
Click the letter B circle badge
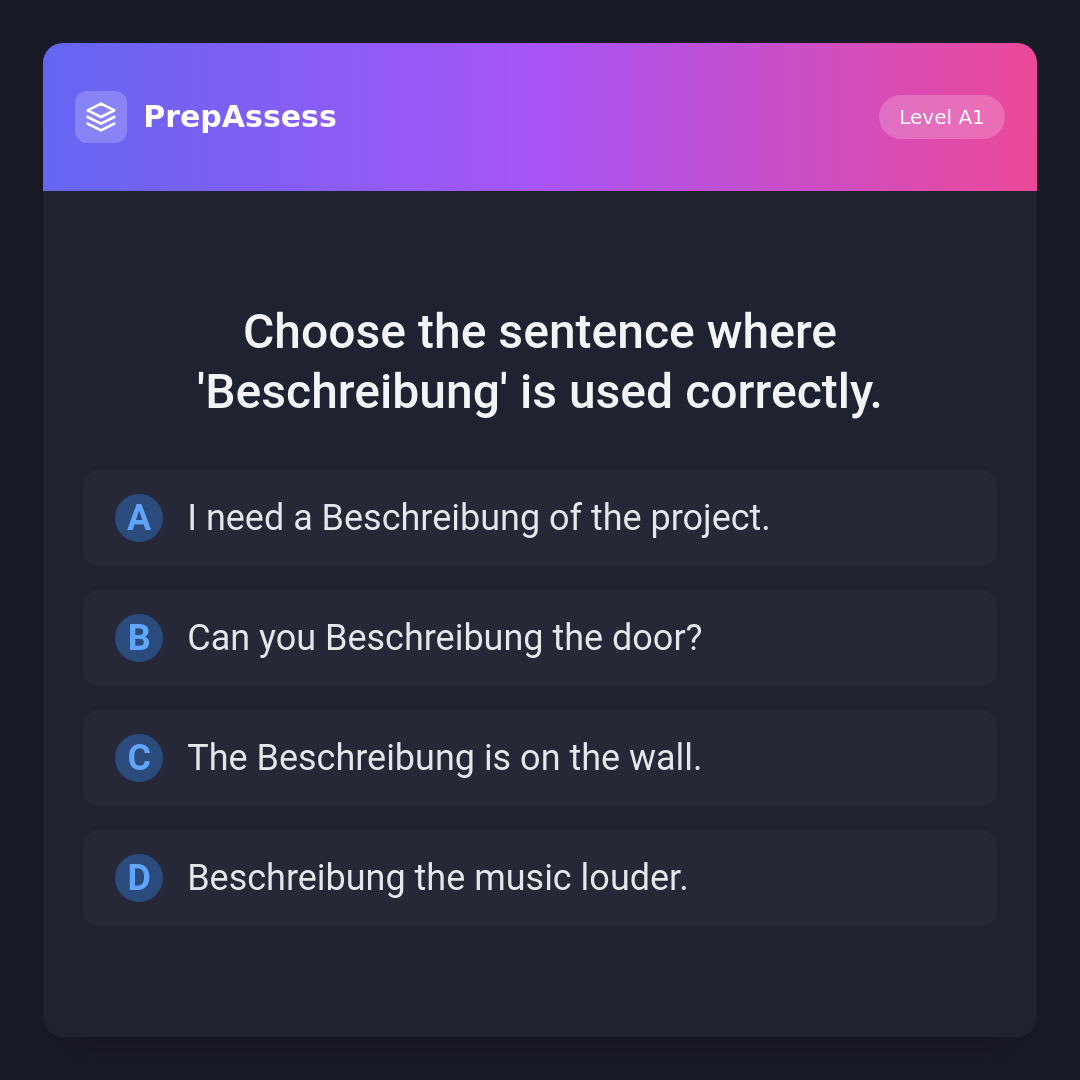[x=139, y=638]
